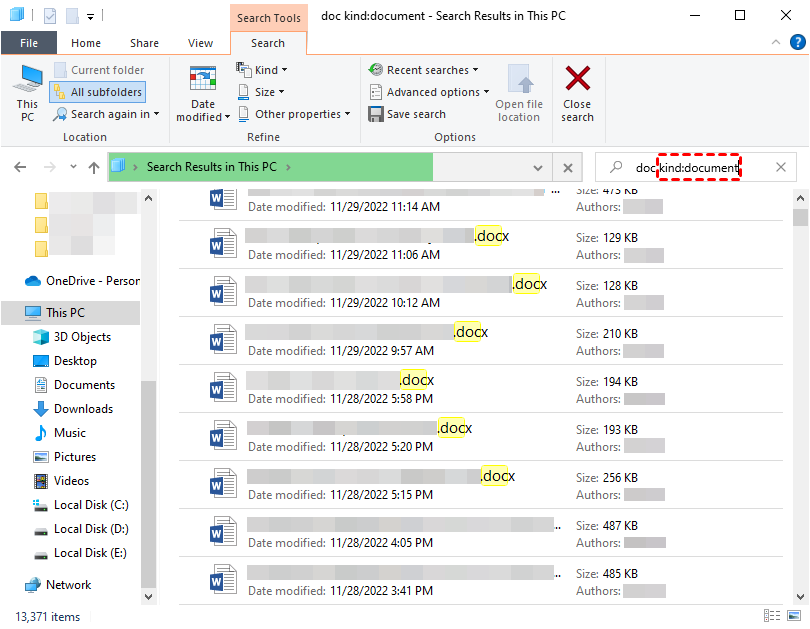
Task: Click the Date modified calendar icon
Action: pyautogui.click(x=203, y=80)
